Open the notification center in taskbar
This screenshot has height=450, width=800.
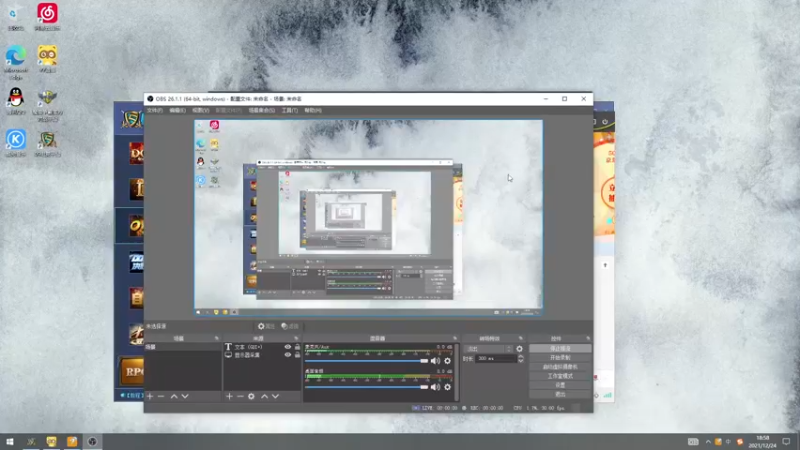point(786,442)
